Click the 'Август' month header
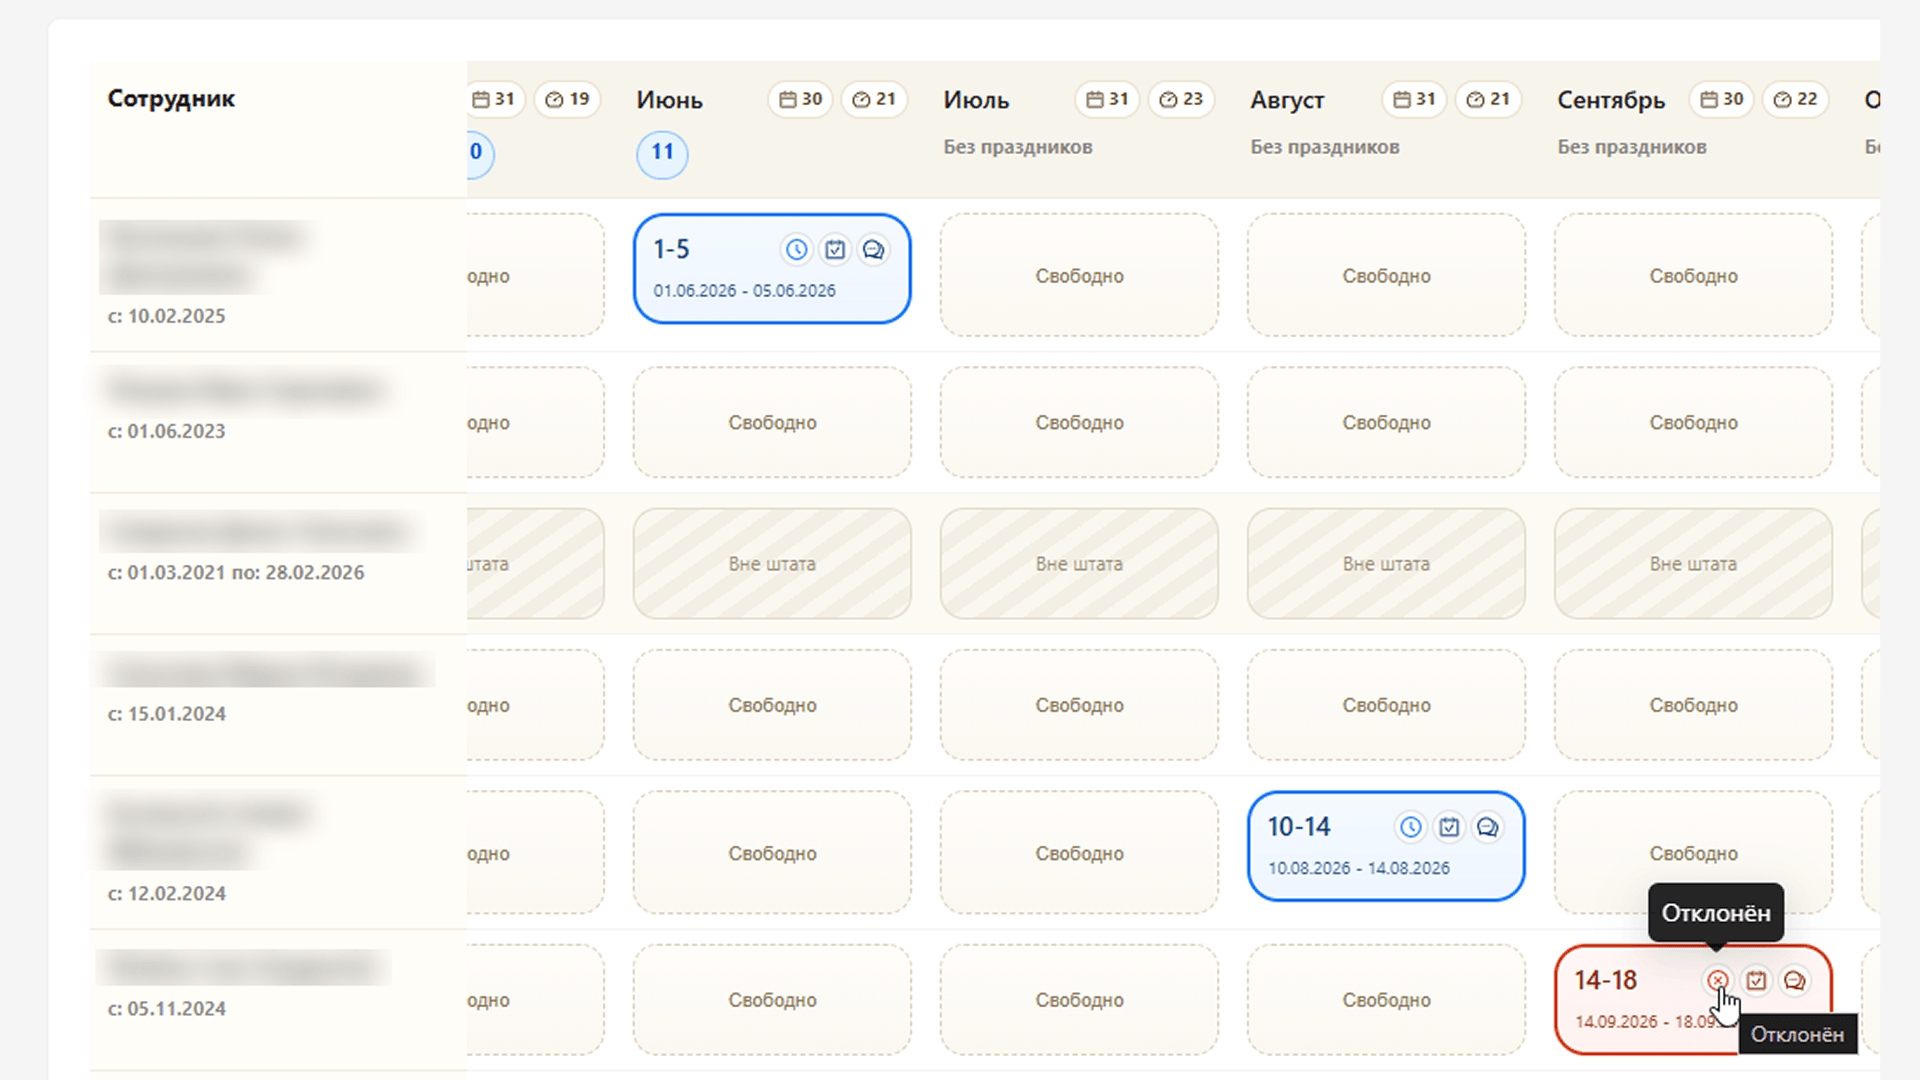Image resolution: width=1920 pixels, height=1080 pixels. 1287,100
